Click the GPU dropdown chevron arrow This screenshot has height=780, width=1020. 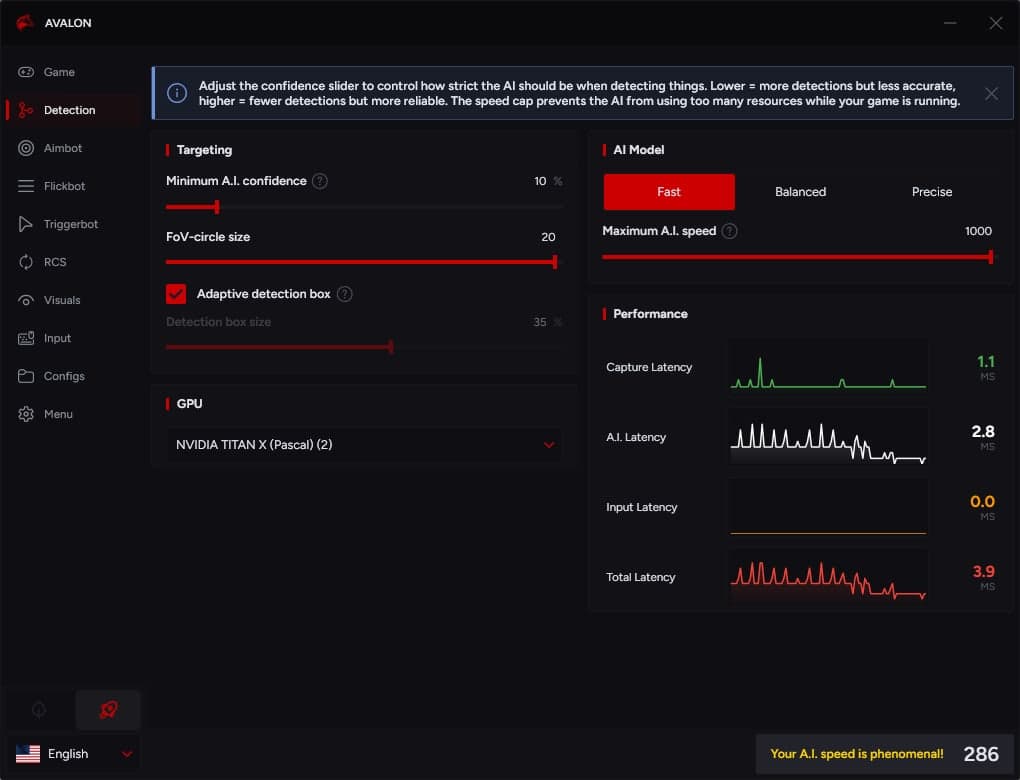549,445
